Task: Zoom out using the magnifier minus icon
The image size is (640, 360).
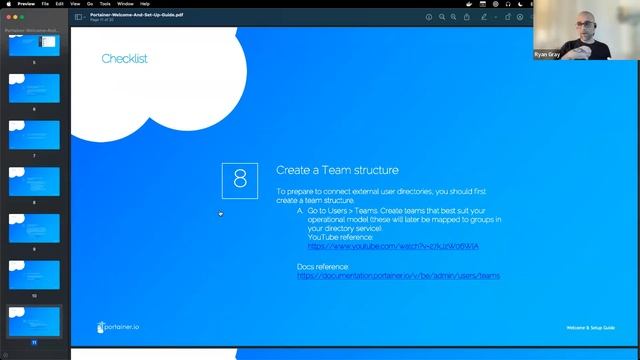Action: coord(442,17)
